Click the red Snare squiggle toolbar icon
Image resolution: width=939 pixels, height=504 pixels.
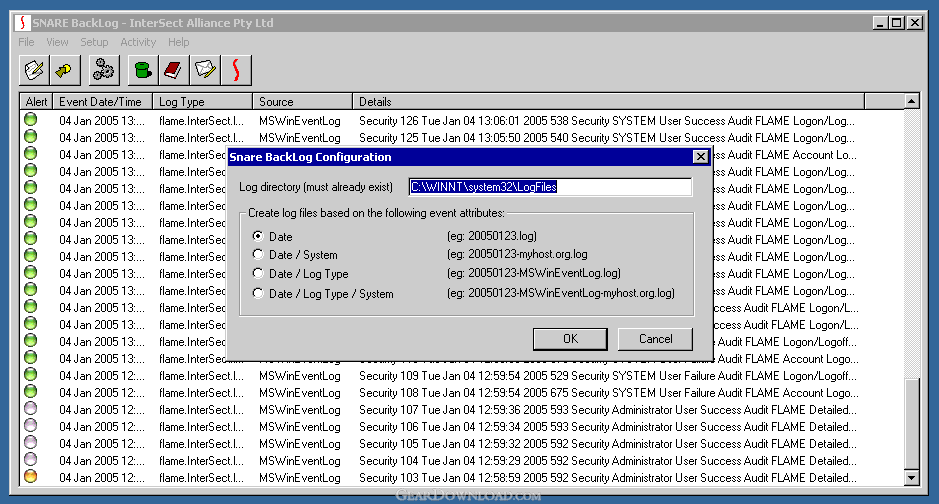[235, 69]
